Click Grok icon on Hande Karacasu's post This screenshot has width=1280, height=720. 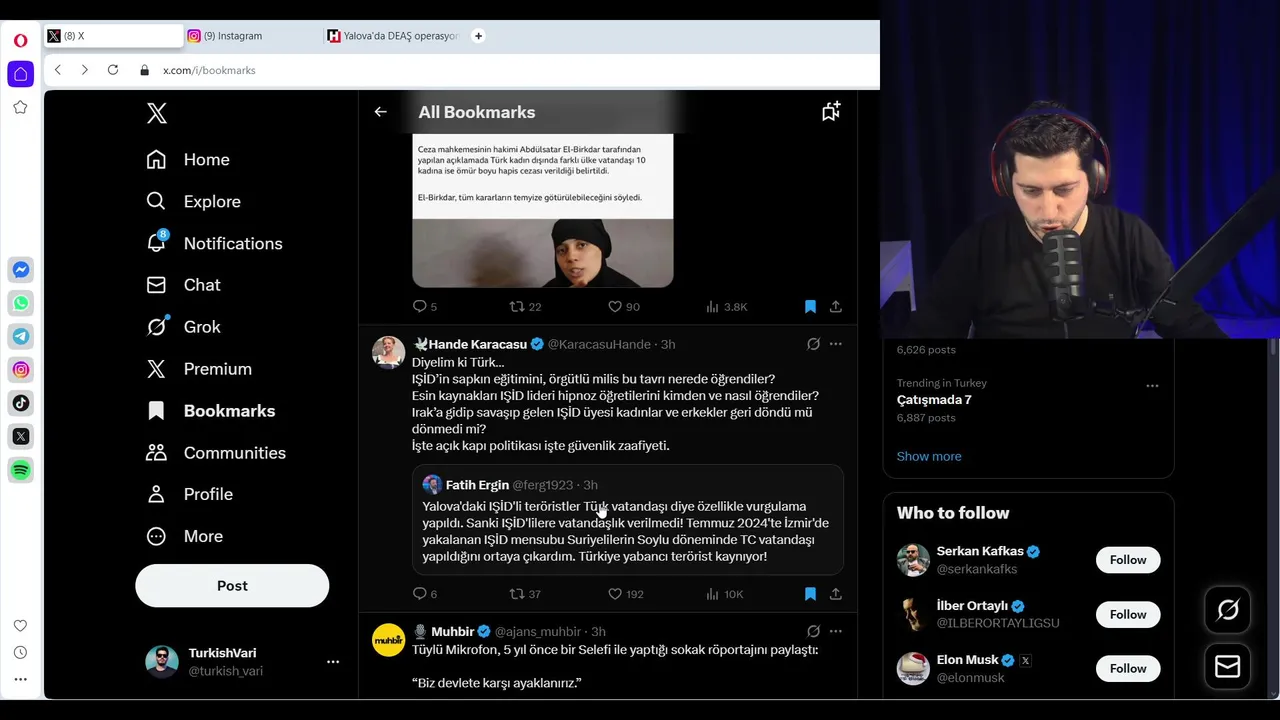tap(813, 344)
